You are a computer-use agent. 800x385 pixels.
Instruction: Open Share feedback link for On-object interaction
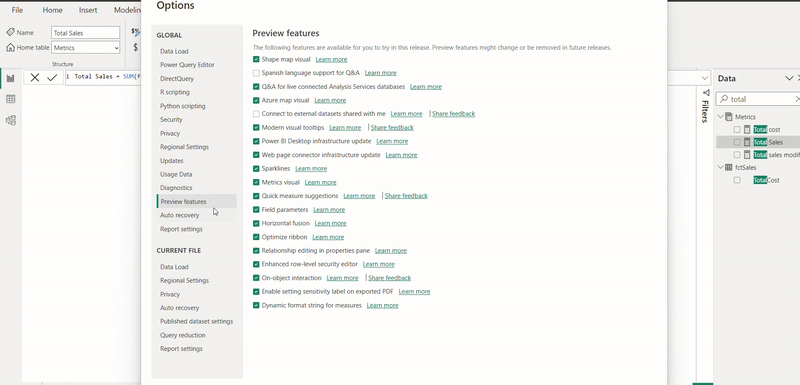[x=389, y=278]
